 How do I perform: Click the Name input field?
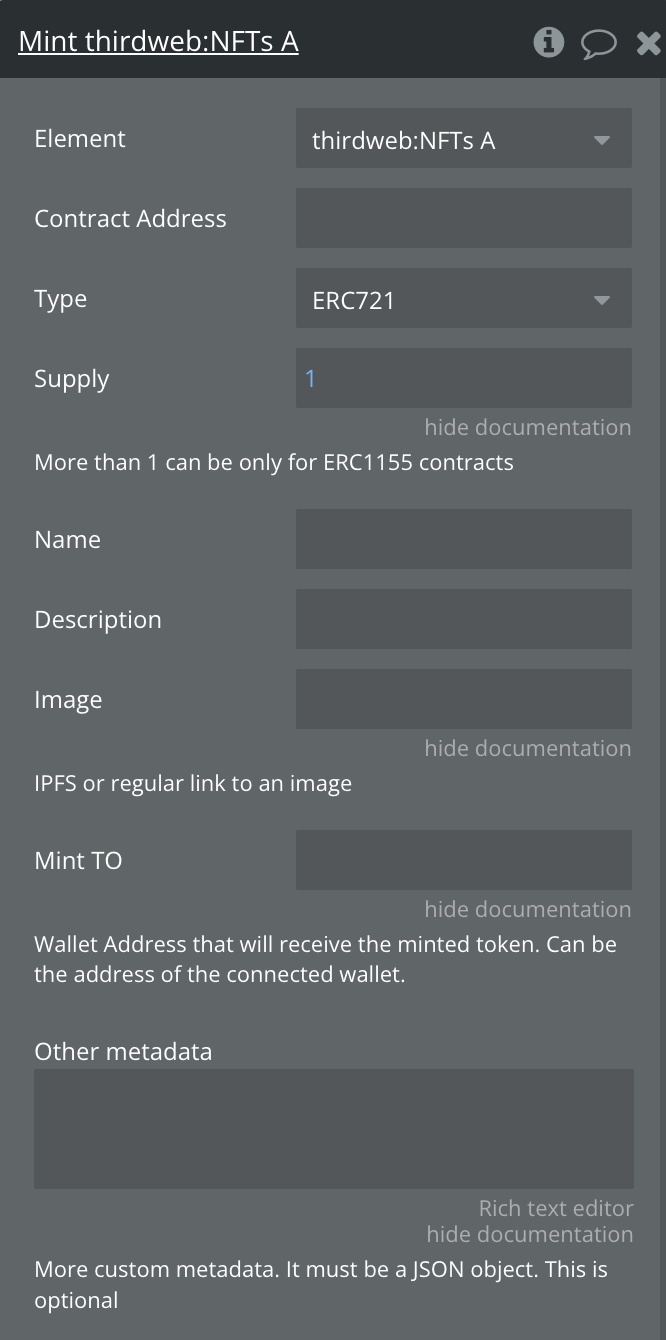click(x=463, y=539)
